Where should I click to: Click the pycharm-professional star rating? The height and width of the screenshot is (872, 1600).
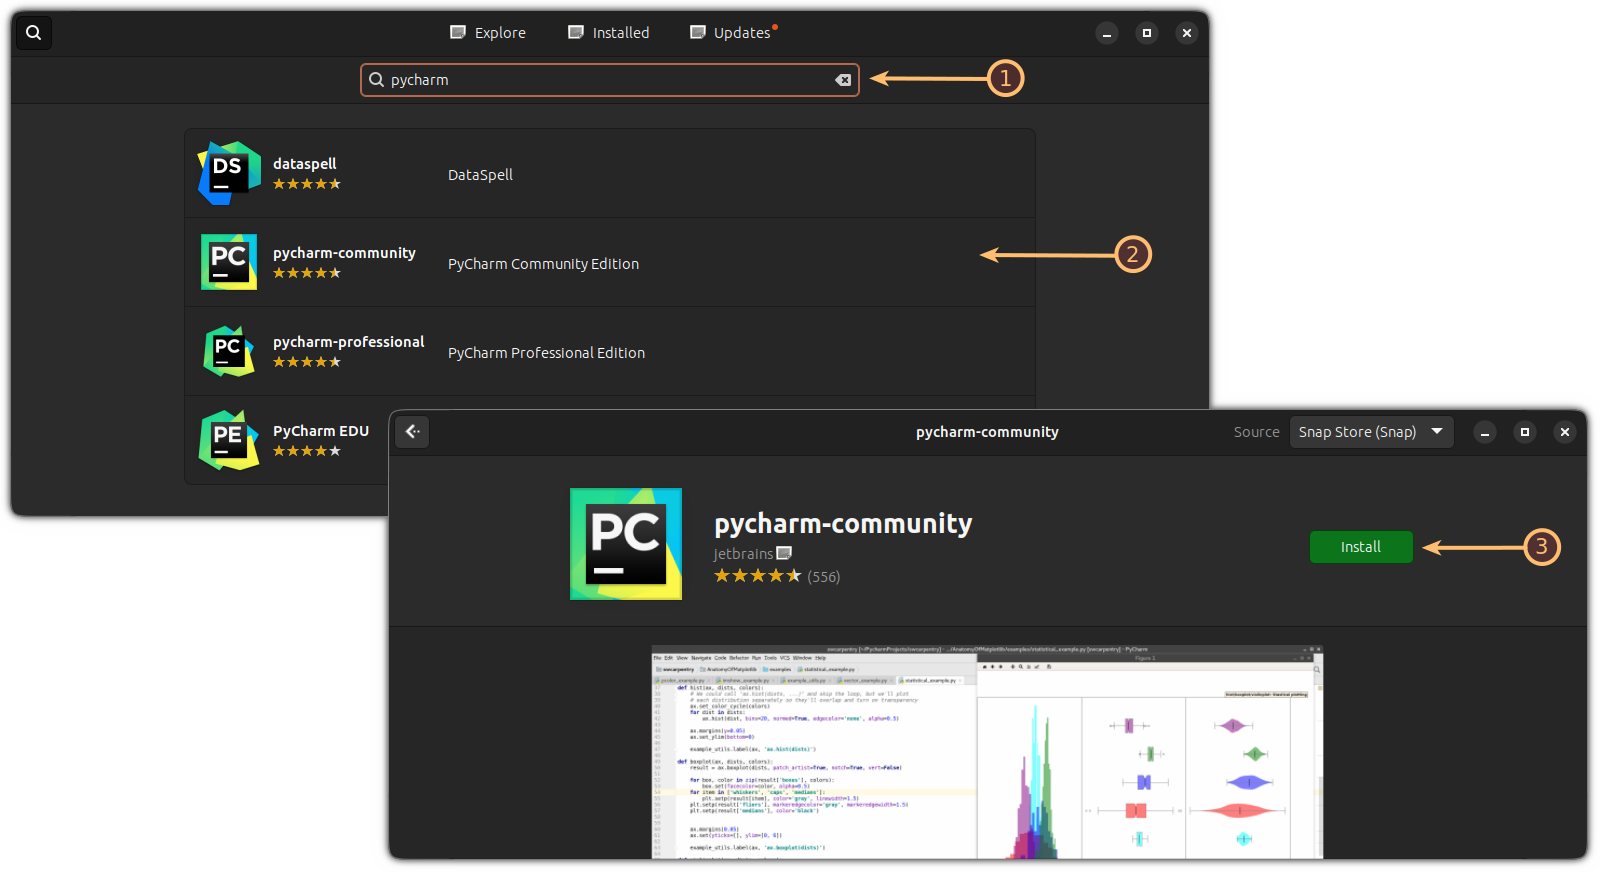[307, 362]
